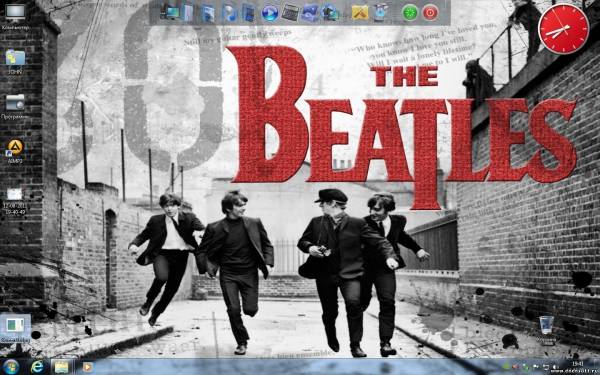Click the green round button in dock
Image resolution: width=600 pixels, height=375 pixels.
[x=410, y=13]
